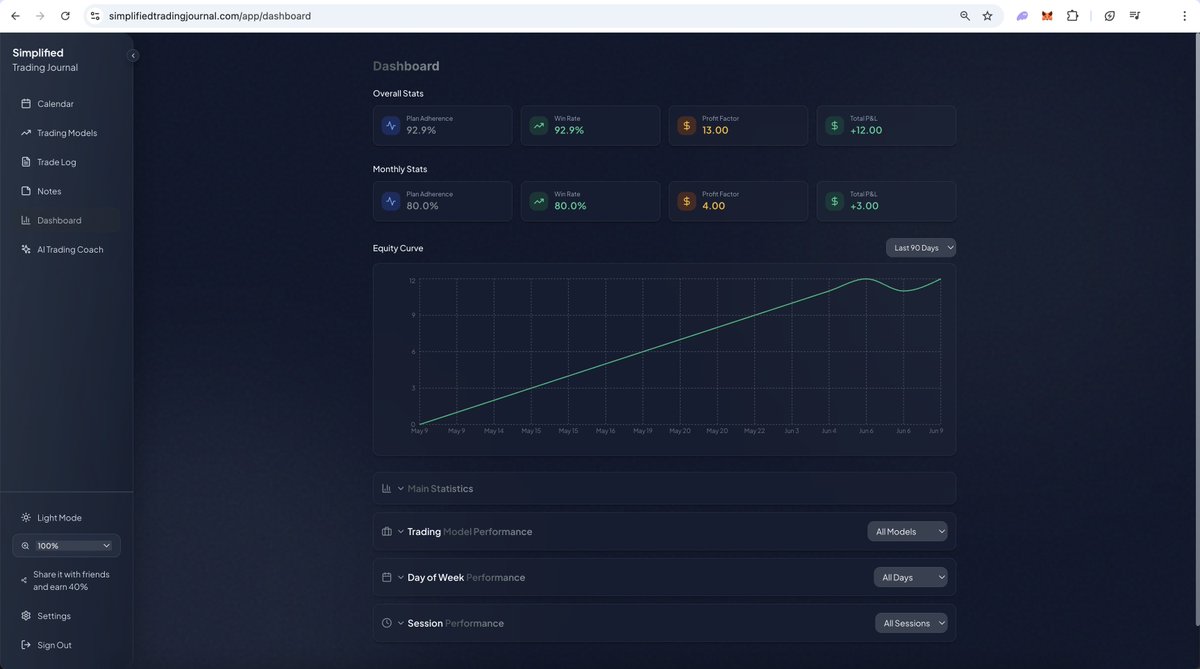
Task: Click the Sign Out arrow icon
Action: tap(26, 645)
